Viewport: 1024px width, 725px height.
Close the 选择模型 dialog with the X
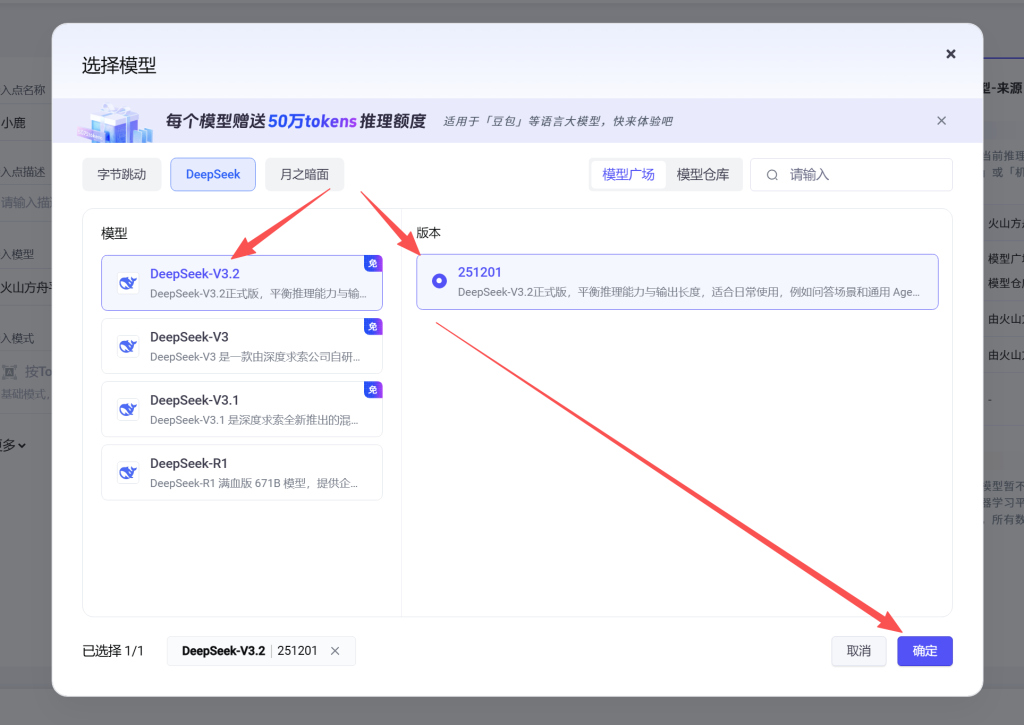(x=950, y=54)
